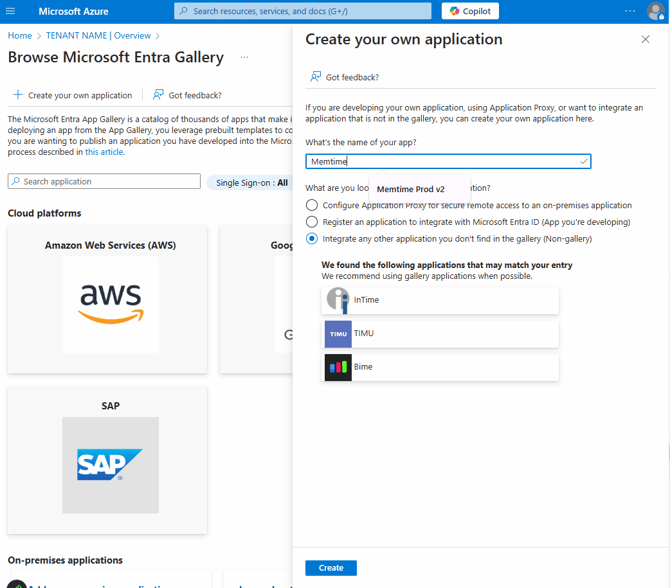Open the 'this article' link
Image resolution: width=670 pixels, height=588 pixels.
click(x=105, y=152)
